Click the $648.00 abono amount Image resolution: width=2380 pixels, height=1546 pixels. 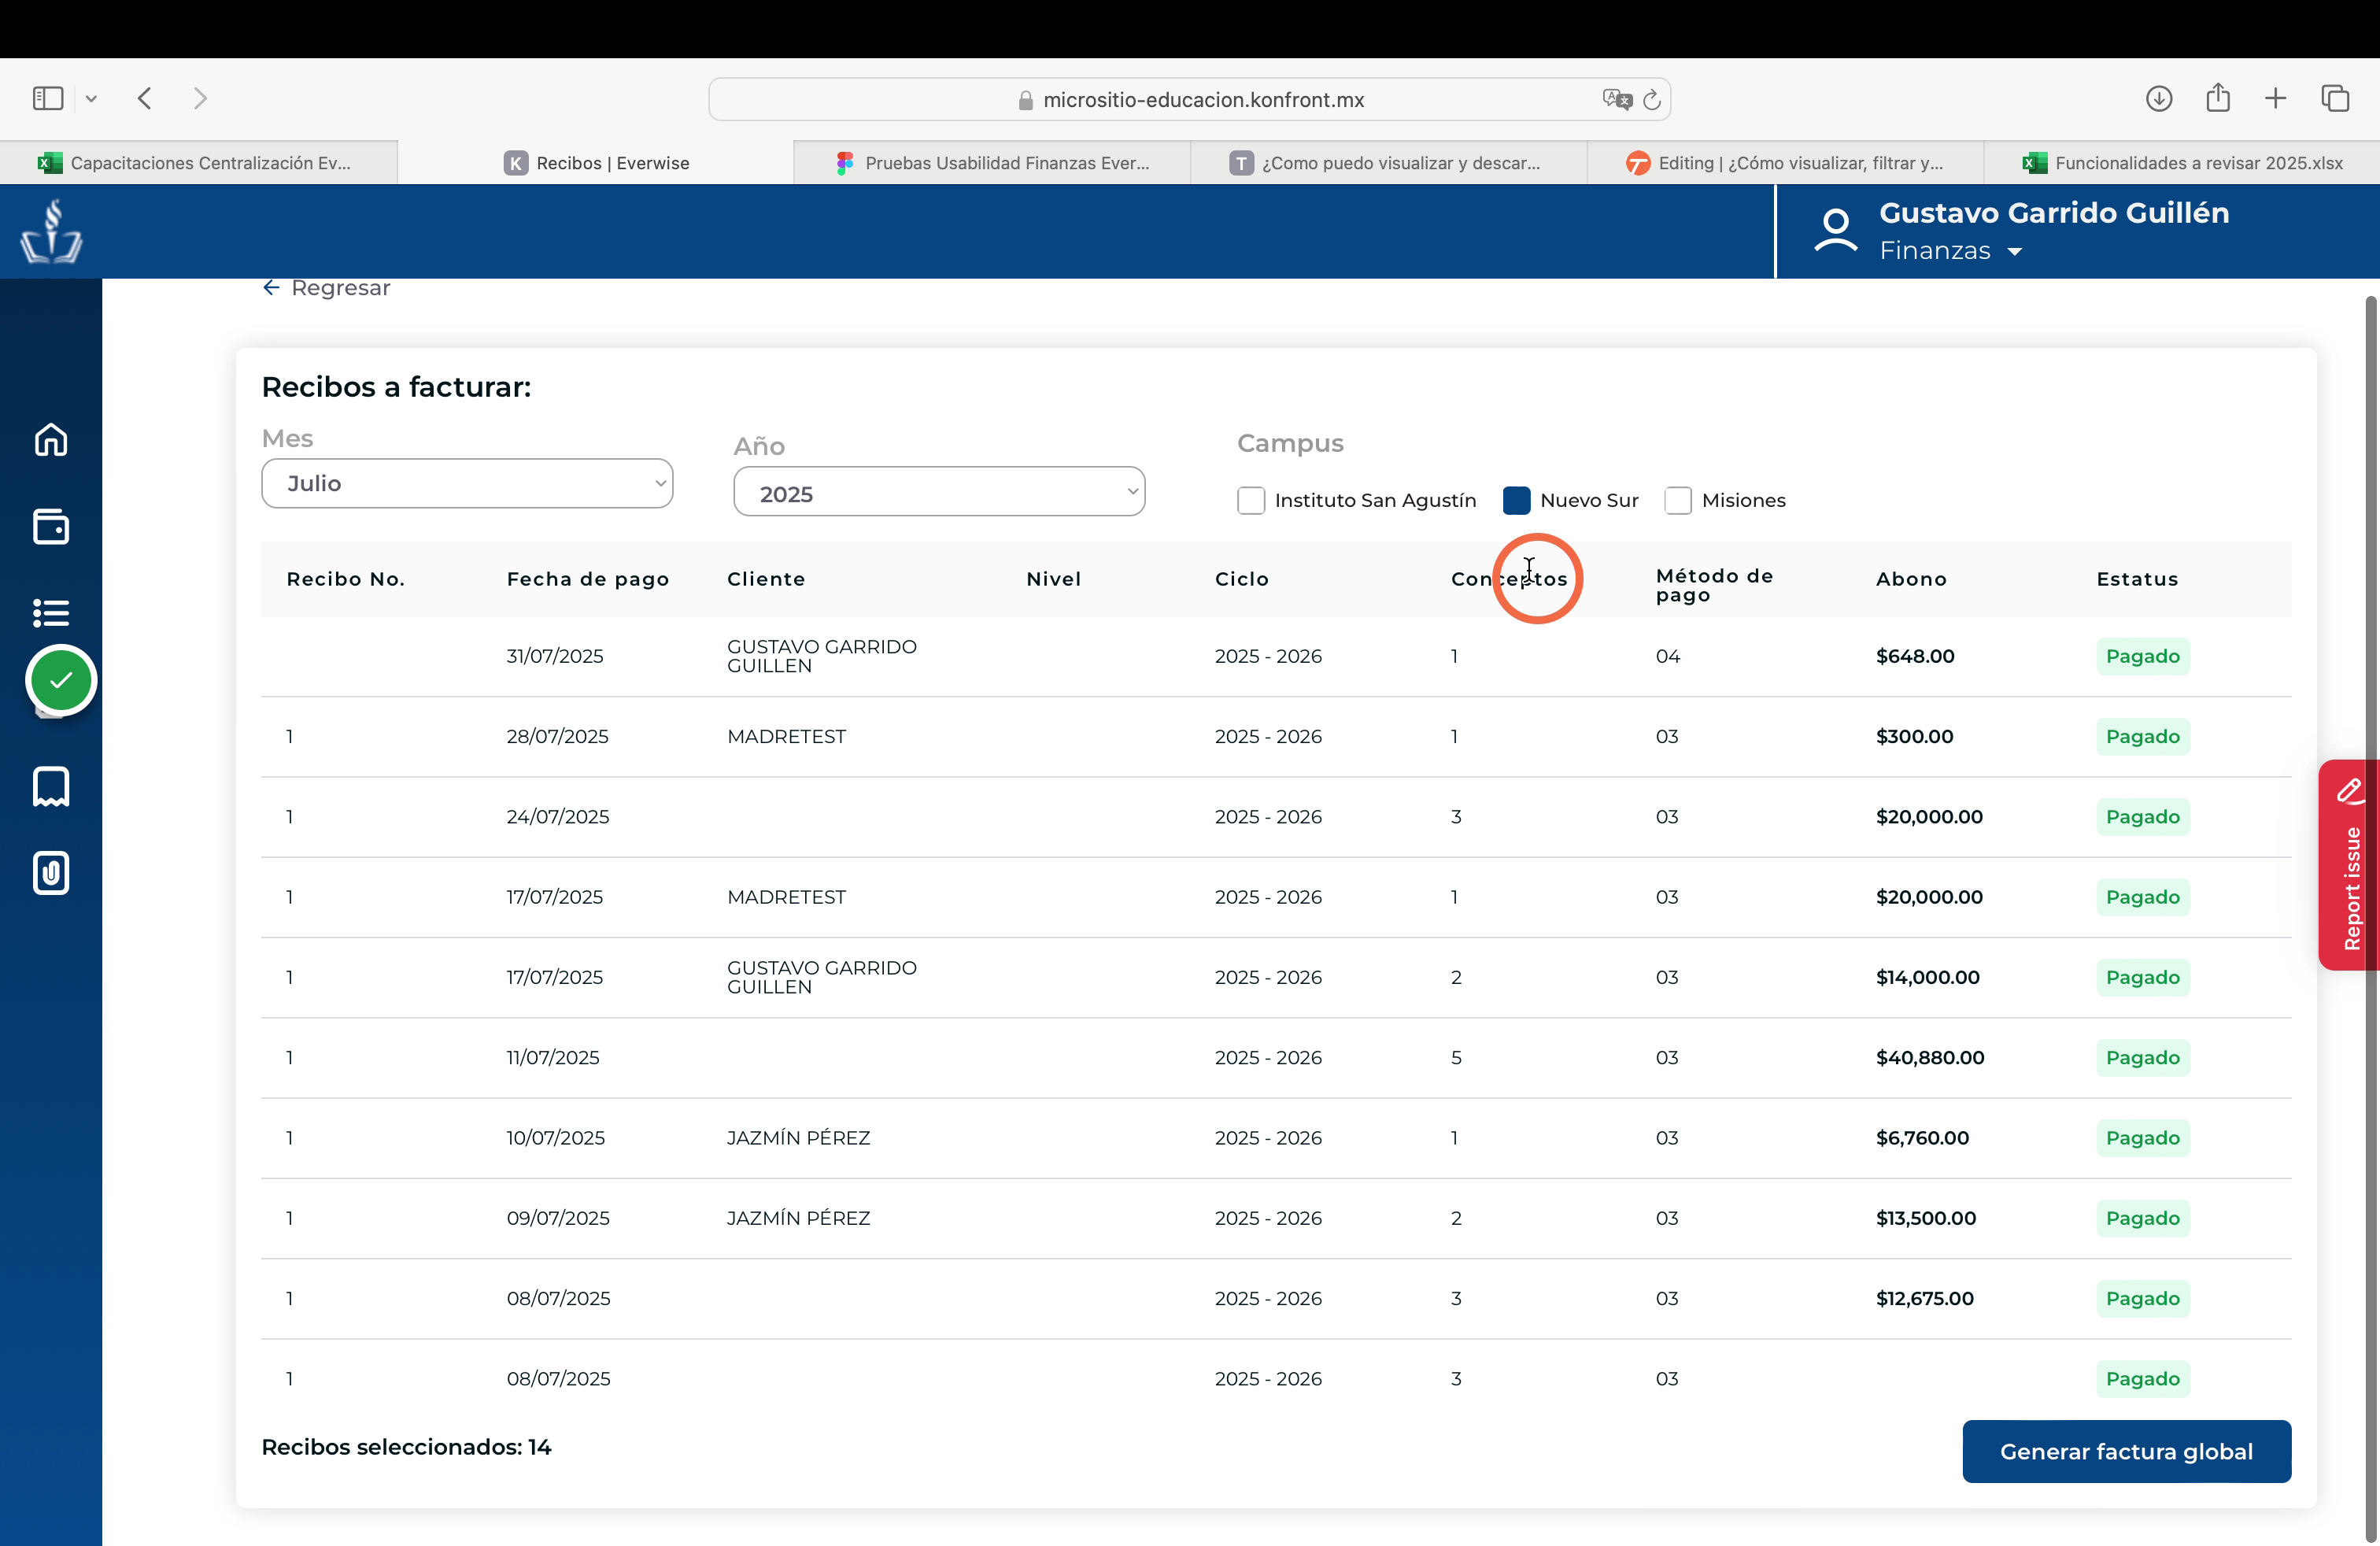[1915, 656]
